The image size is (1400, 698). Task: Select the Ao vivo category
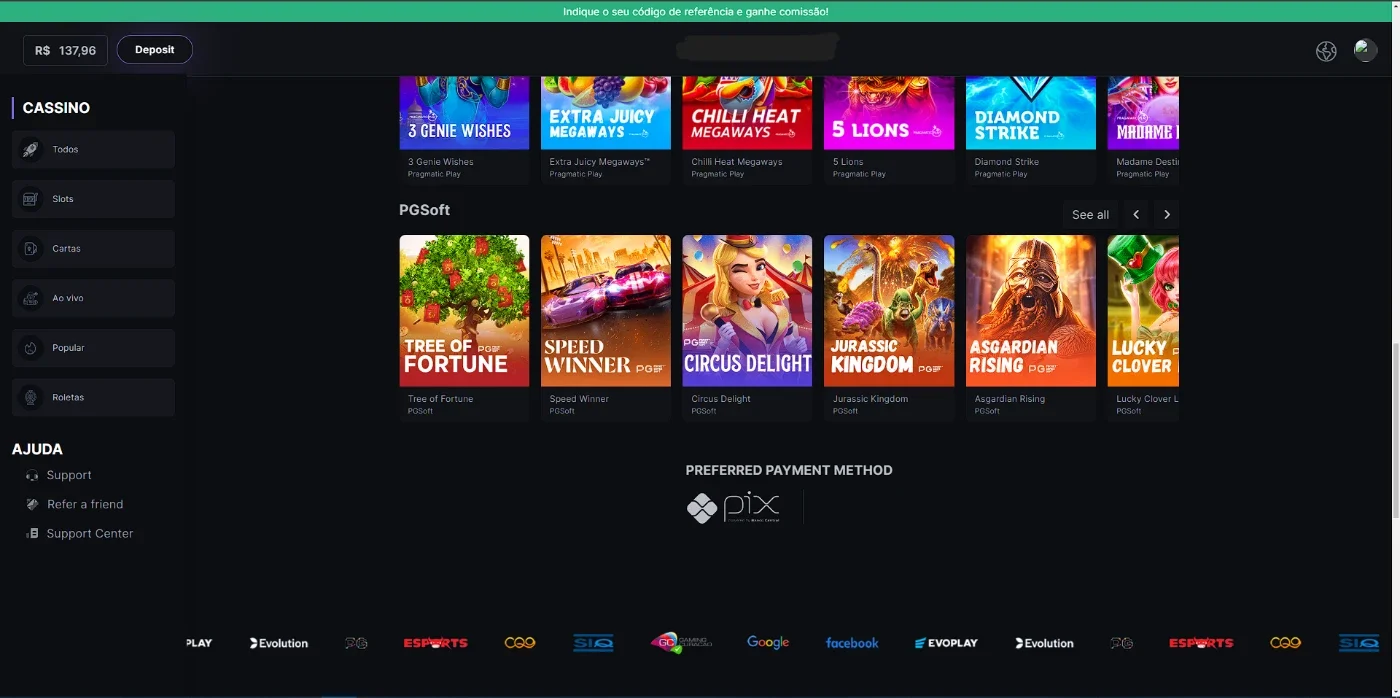[x=93, y=298]
